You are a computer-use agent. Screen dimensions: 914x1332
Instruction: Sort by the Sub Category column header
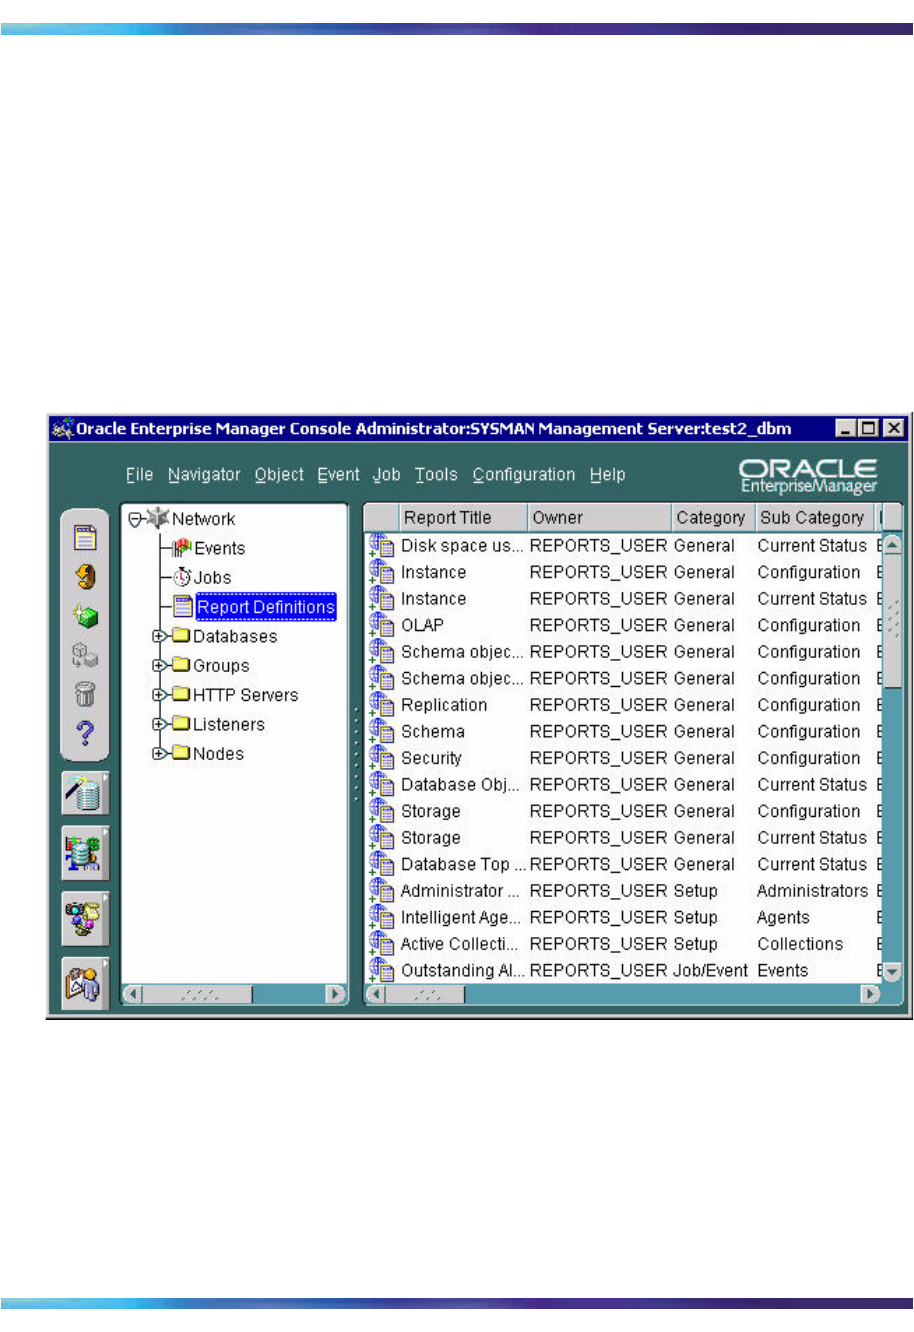pos(815,518)
